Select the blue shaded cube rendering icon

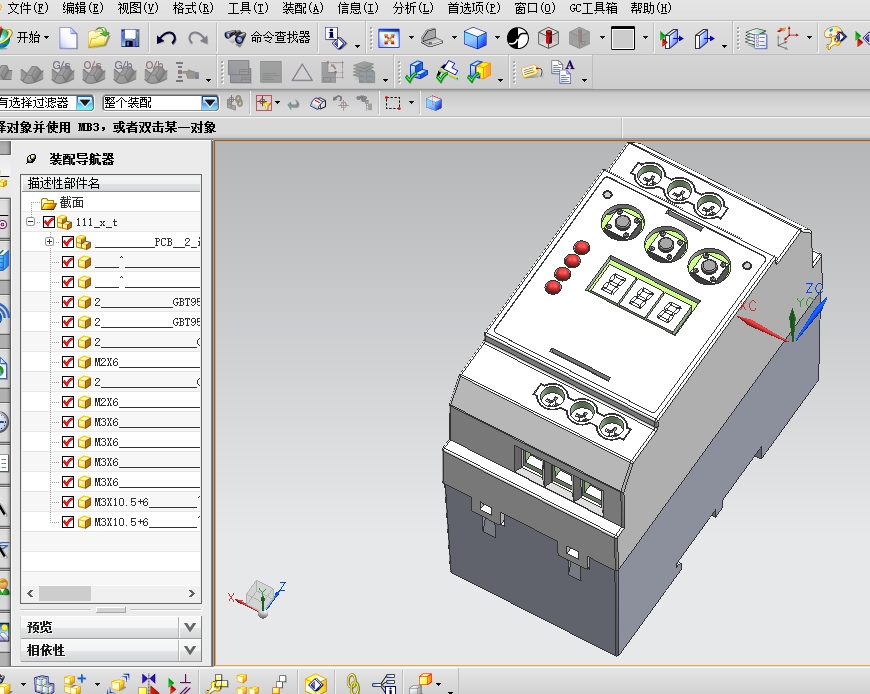[475, 39]
